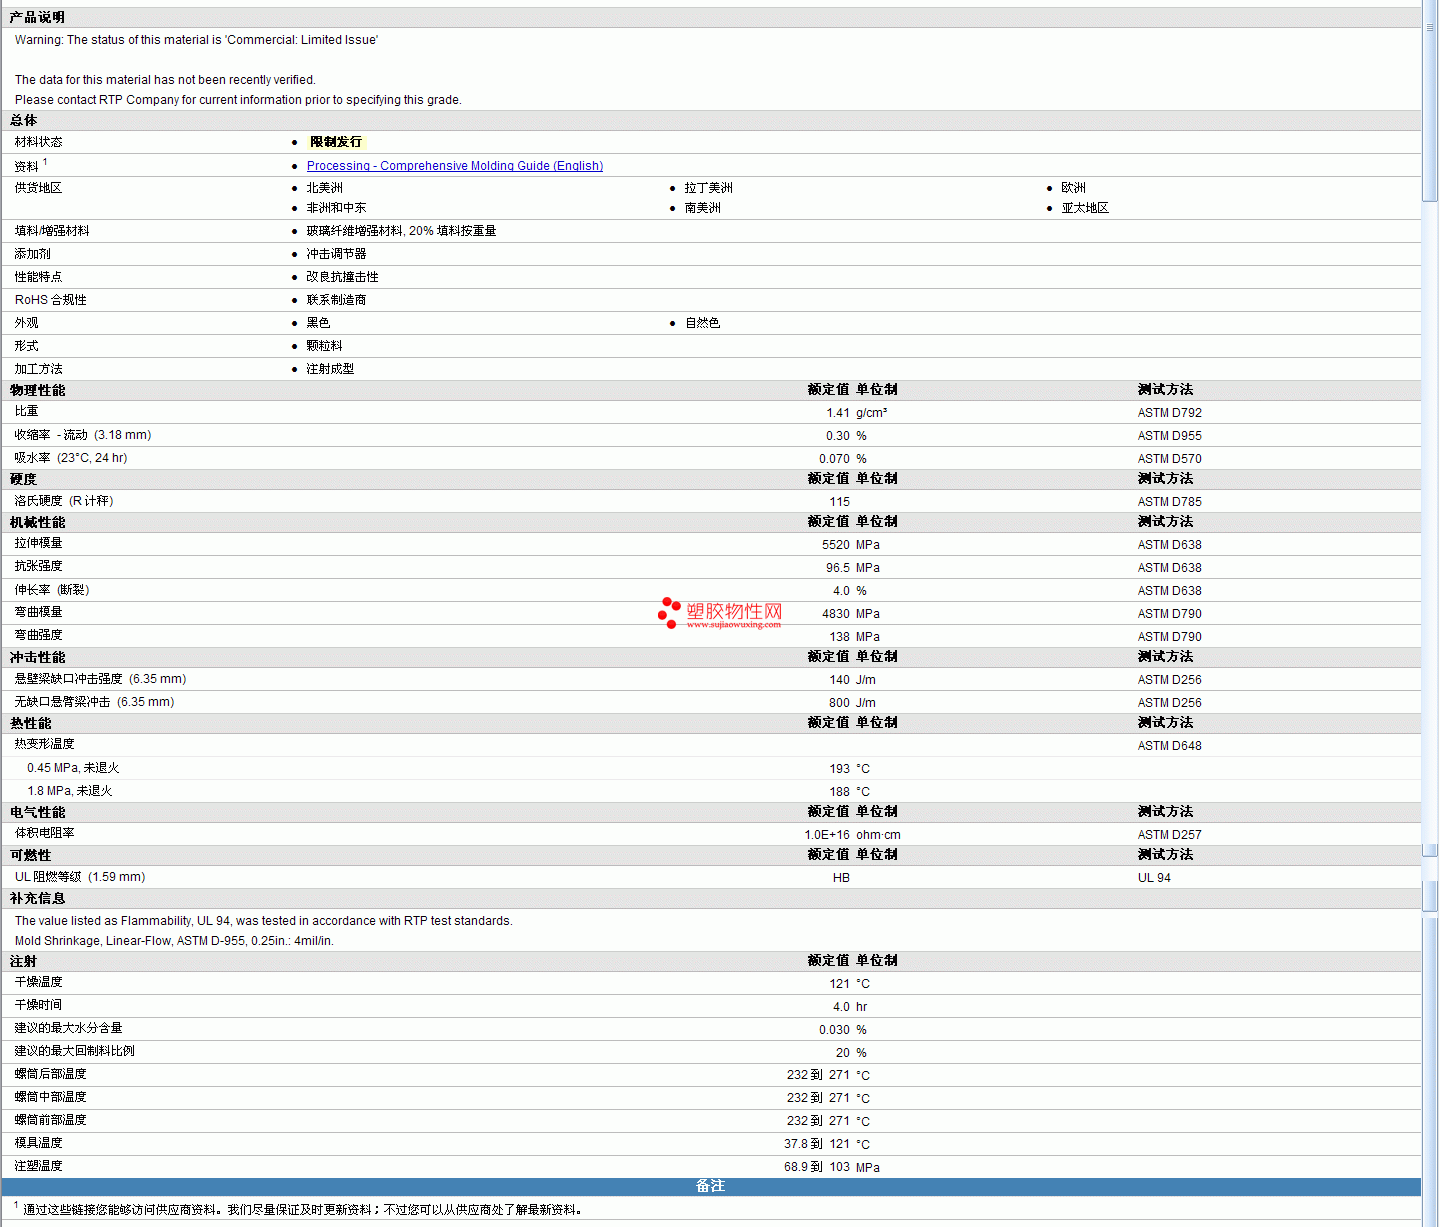1440x1227 pixels.
Task: Click the footnote superscript beside 资料
Action: pyautogui.click(x=45, y=162)
